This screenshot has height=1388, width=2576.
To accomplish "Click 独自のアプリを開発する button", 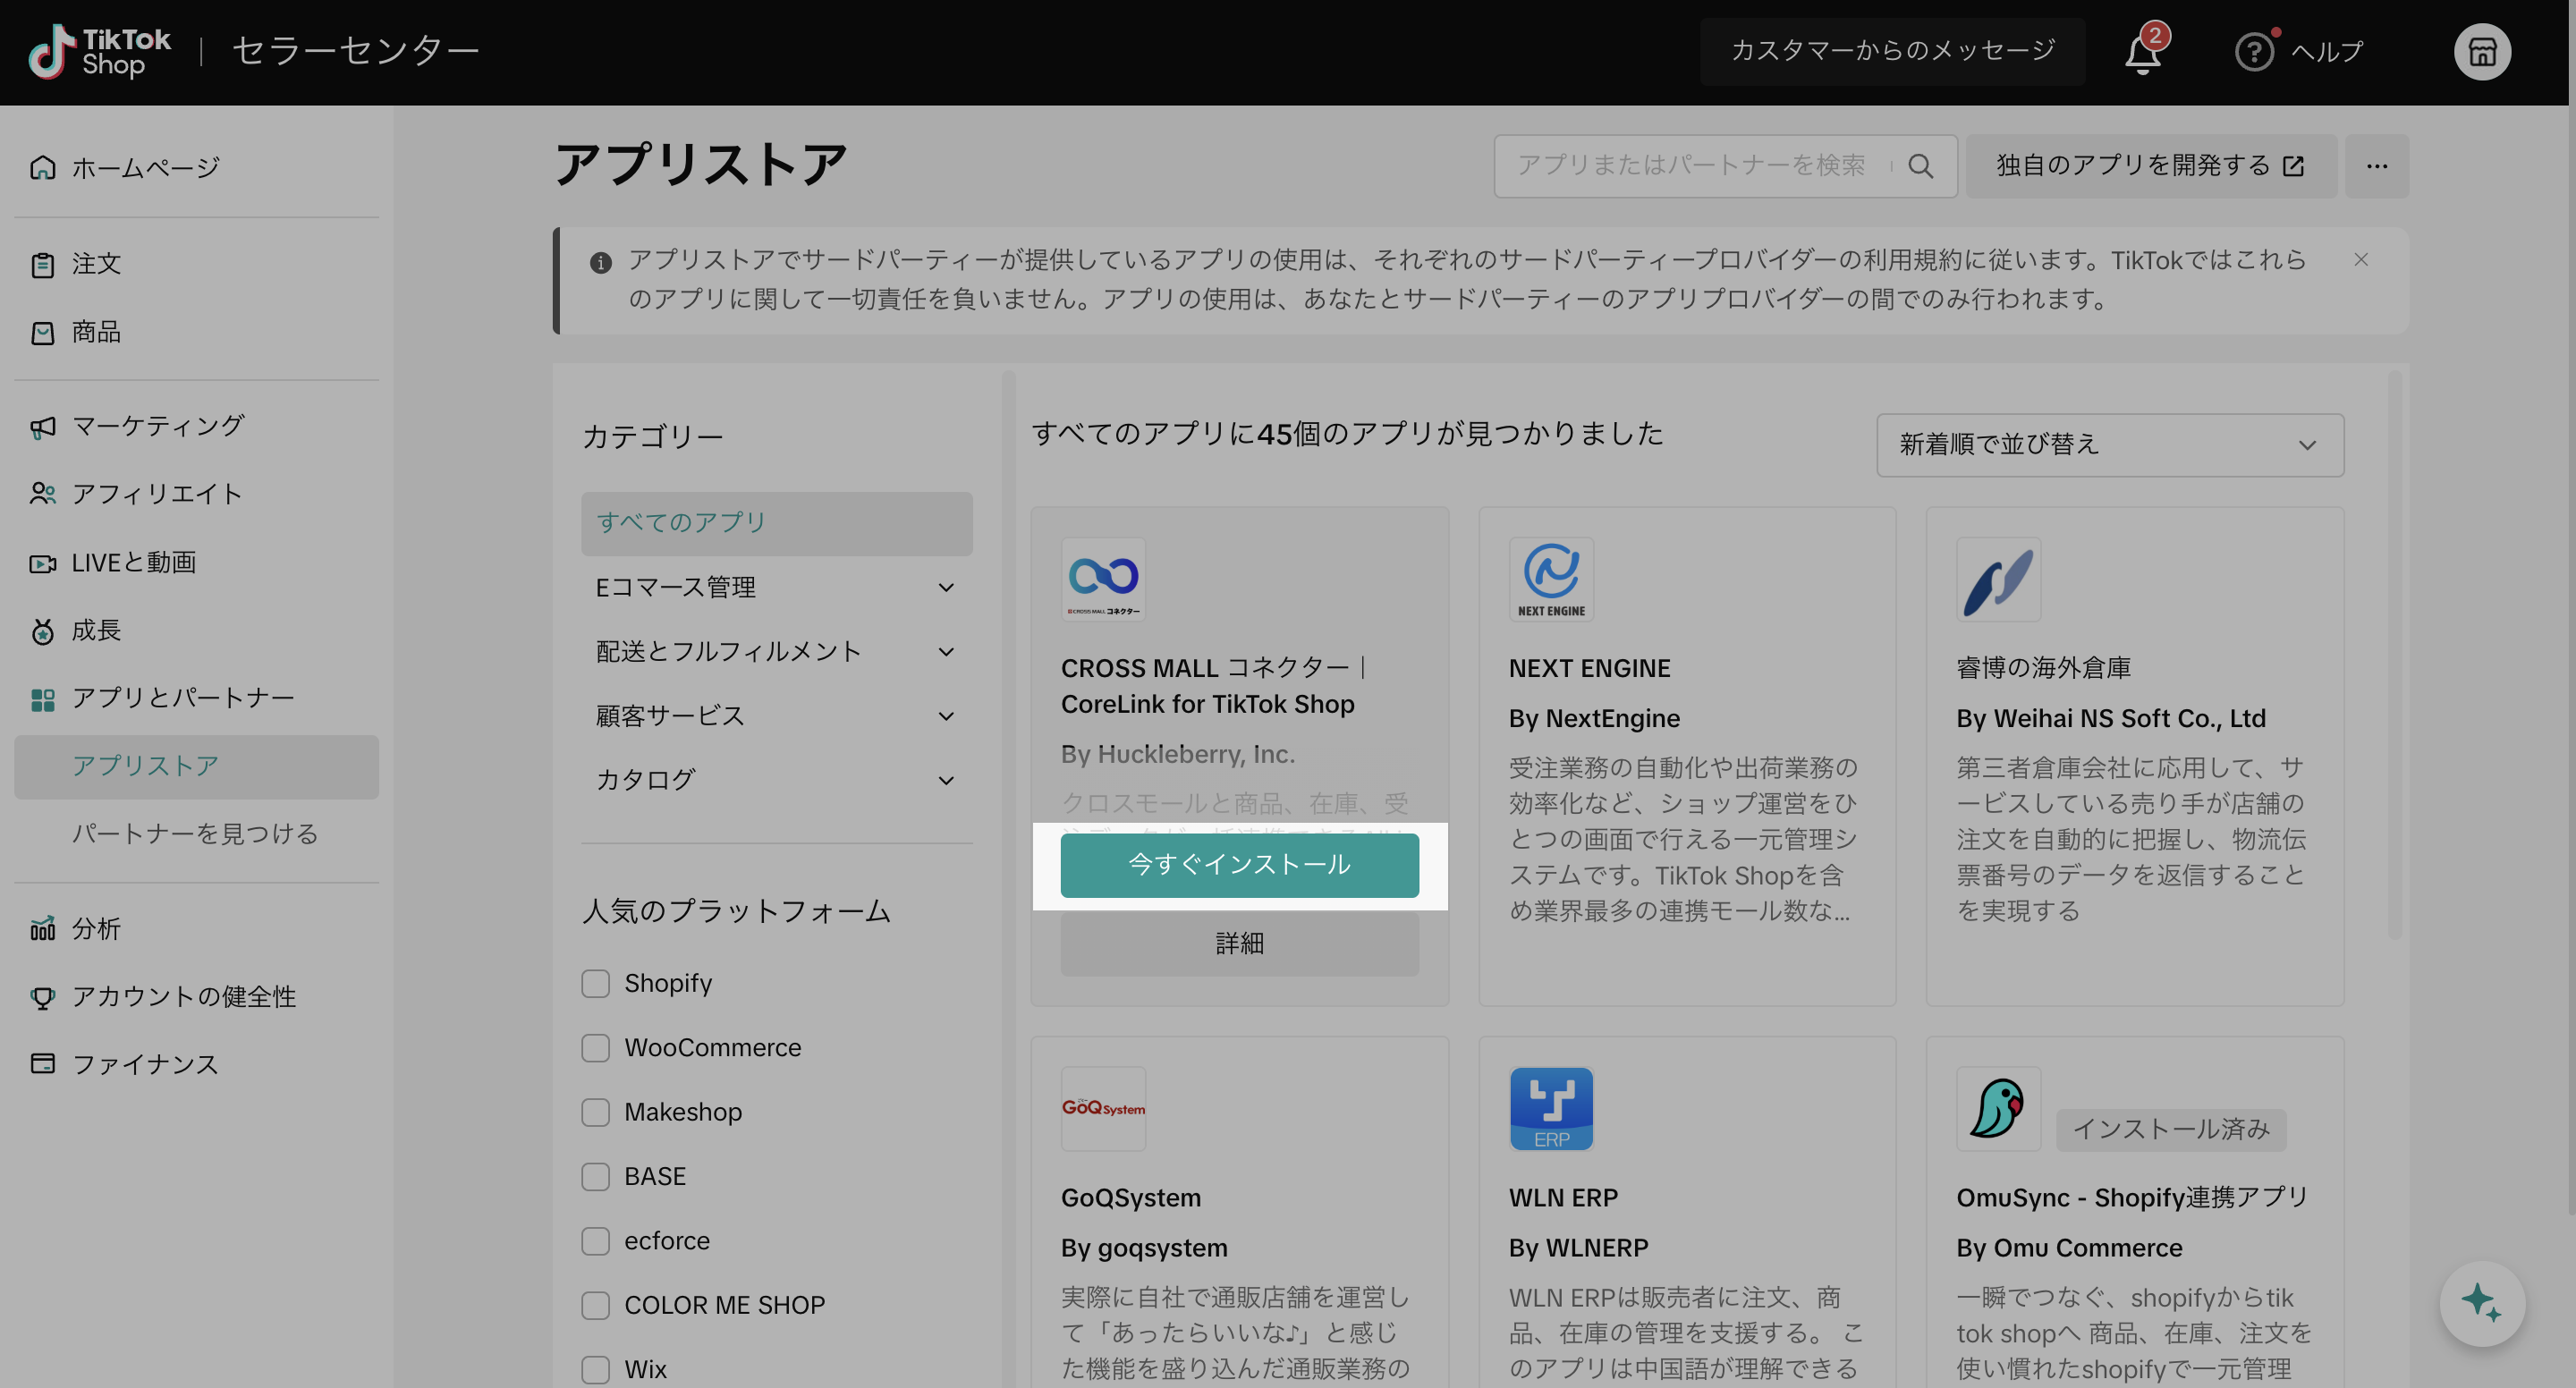I will 2150,166.
